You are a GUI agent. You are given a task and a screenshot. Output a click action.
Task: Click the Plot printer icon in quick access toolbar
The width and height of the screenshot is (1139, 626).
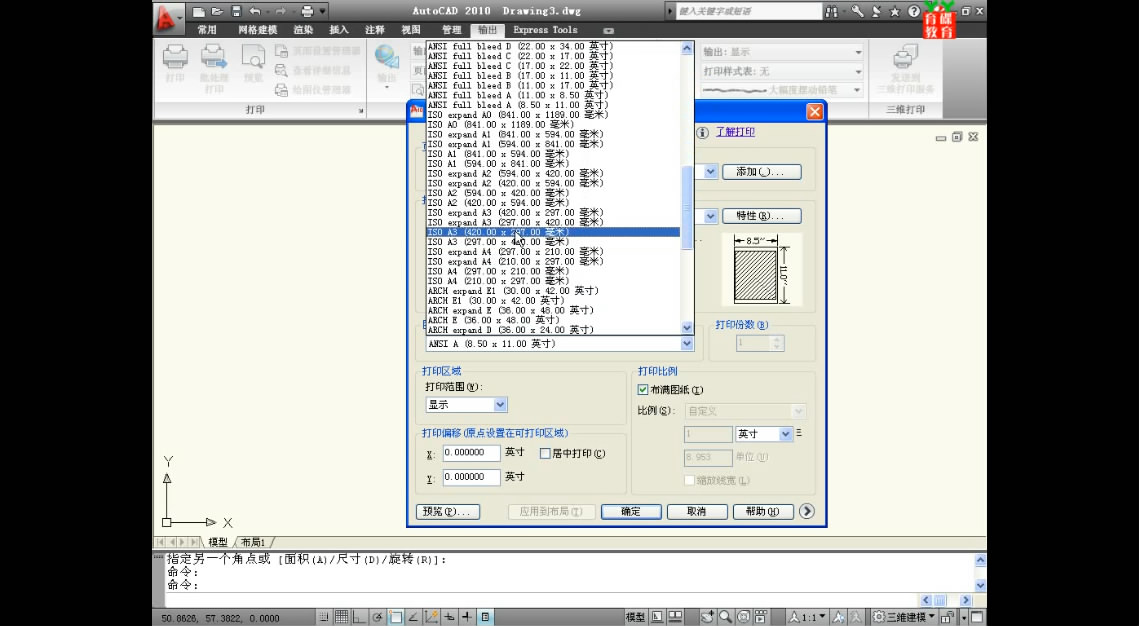(307, 12)
